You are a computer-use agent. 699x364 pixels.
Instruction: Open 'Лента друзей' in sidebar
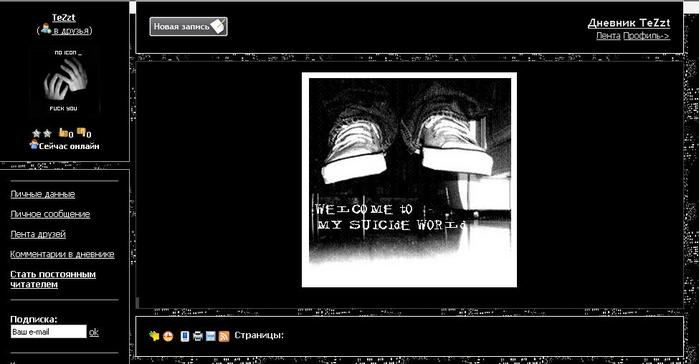click(38, 234)
